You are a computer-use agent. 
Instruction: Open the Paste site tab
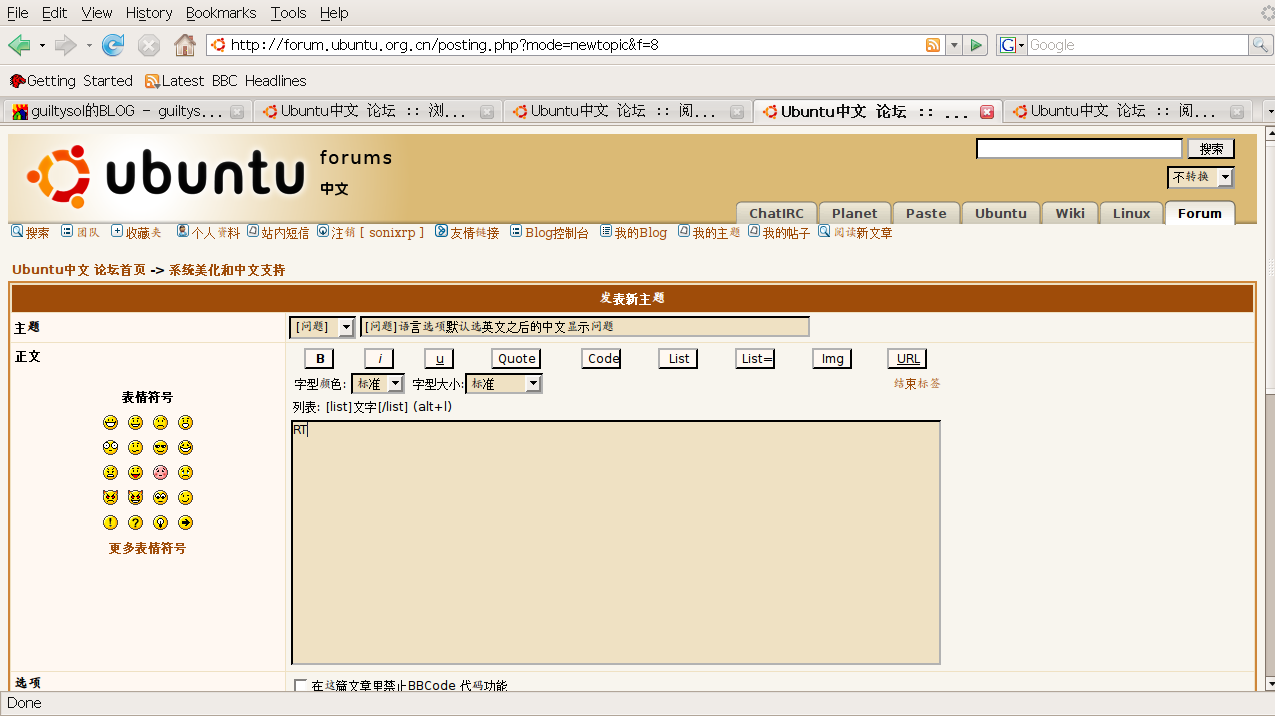click(x=926, y=213)
